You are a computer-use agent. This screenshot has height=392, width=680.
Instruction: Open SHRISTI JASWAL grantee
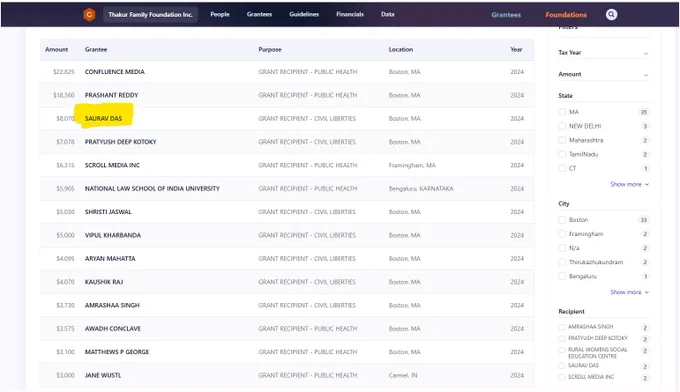point(108,212)
